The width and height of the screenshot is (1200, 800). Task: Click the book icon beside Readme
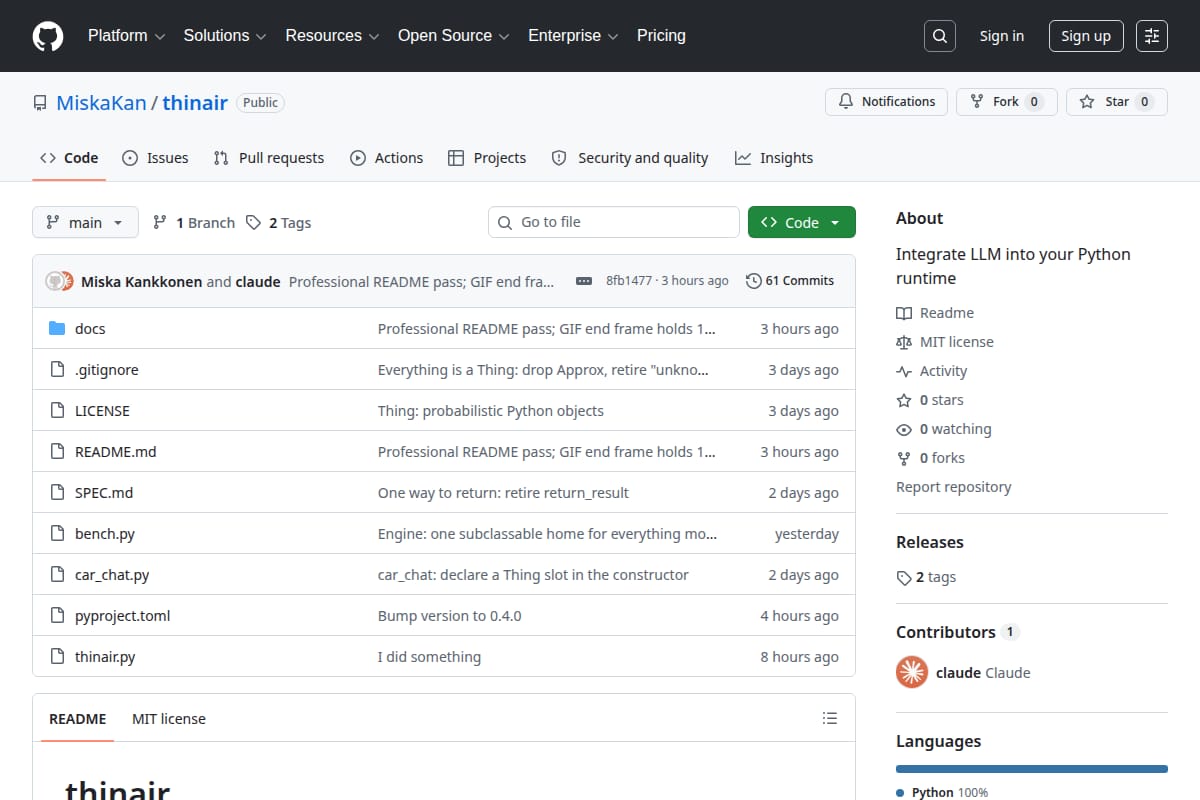click(x=904, y=313)
